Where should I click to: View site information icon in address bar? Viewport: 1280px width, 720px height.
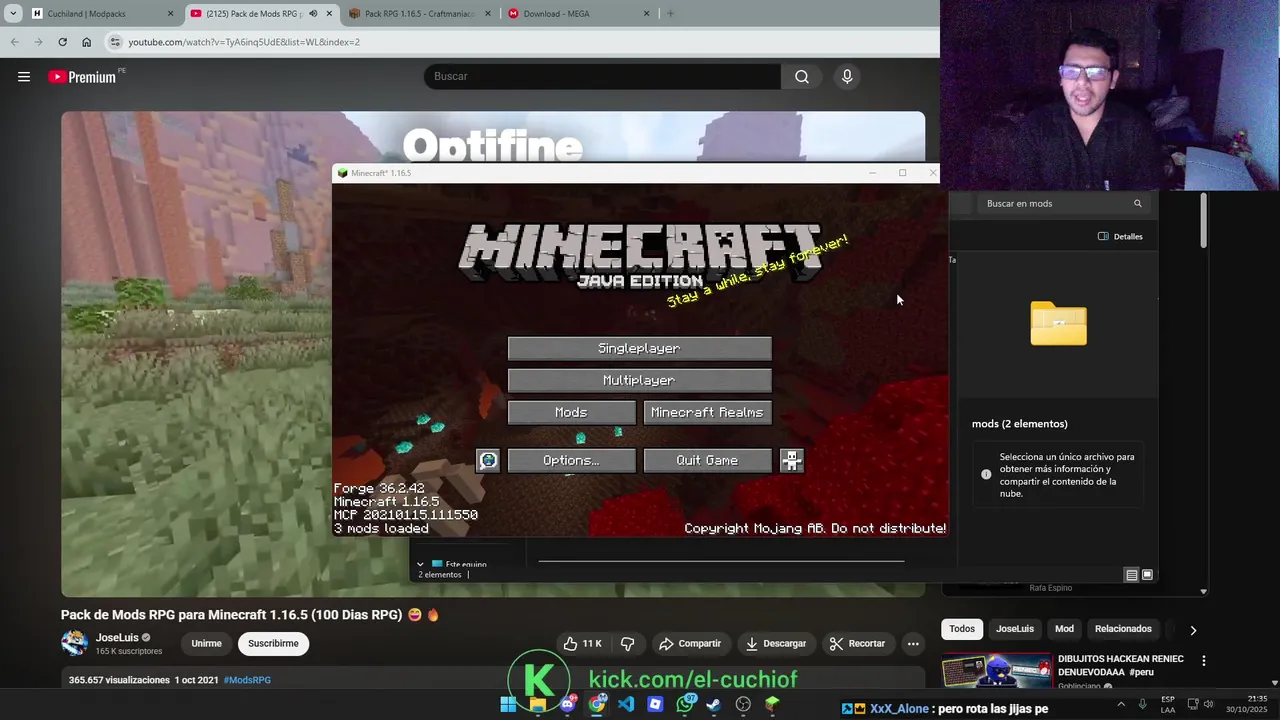pos(115,42)
